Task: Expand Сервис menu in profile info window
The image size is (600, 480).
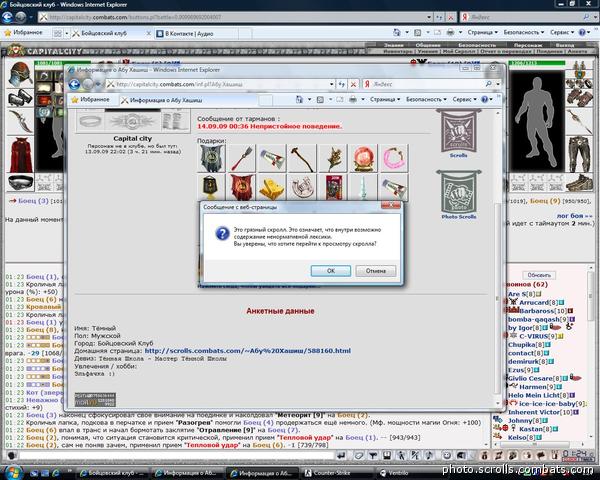Action: coord(464,99)
